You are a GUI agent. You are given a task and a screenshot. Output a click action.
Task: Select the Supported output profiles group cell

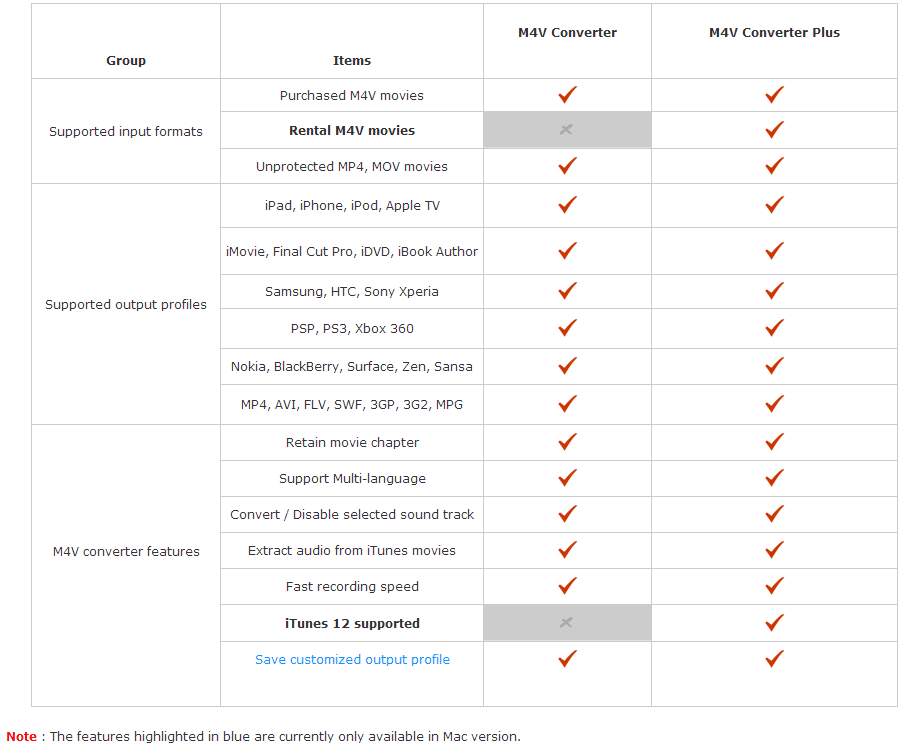[125, 304]
